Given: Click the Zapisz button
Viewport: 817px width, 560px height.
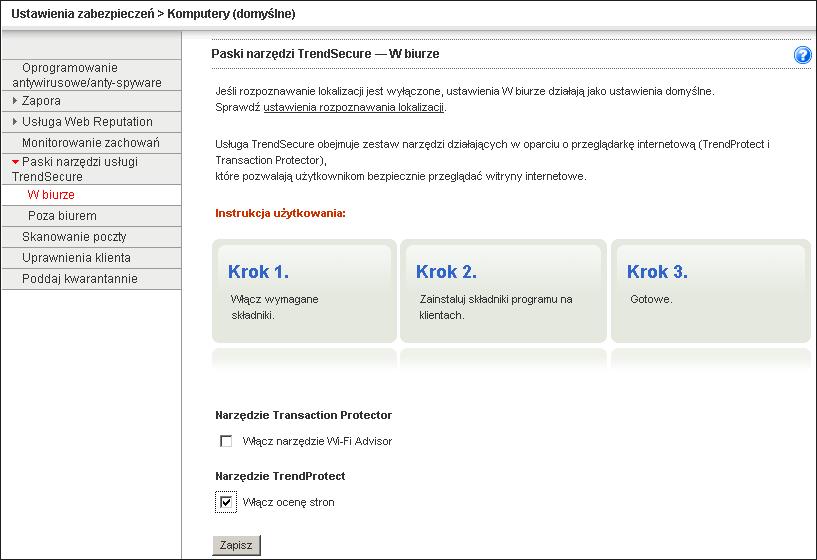Looking at the screenshot, I should point(236,545).
